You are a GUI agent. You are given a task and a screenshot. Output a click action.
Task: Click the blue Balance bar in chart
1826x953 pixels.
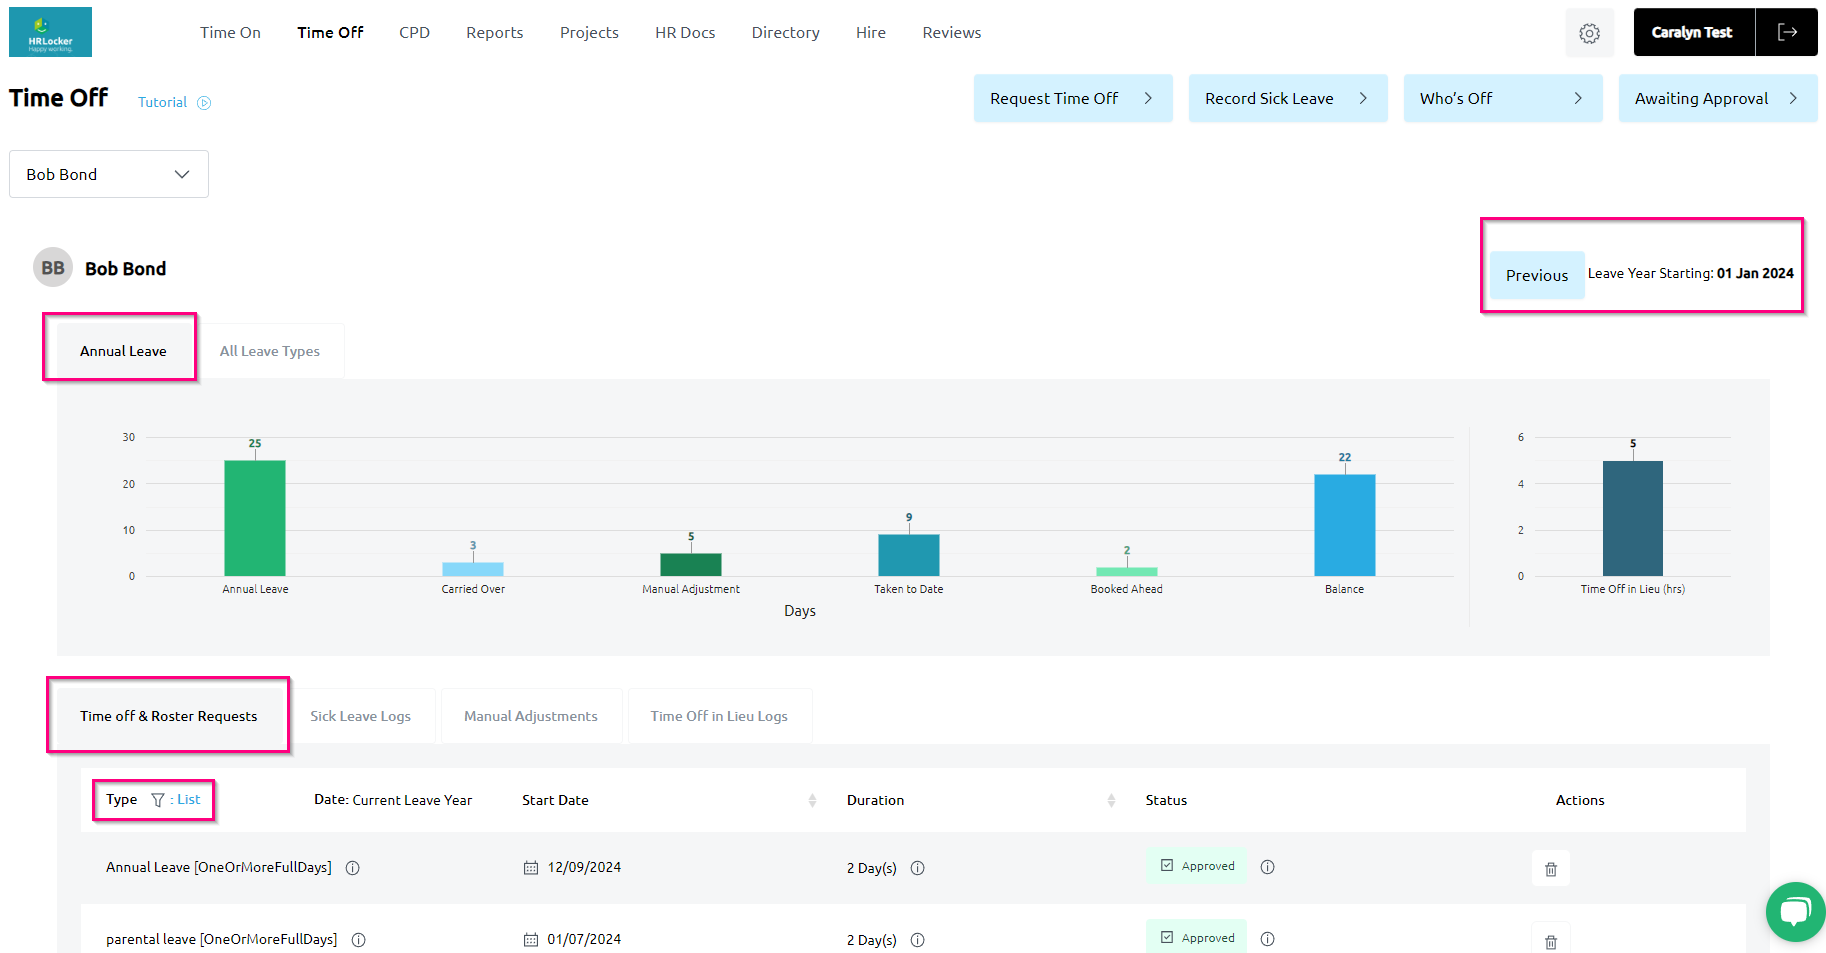point(1344,525)
